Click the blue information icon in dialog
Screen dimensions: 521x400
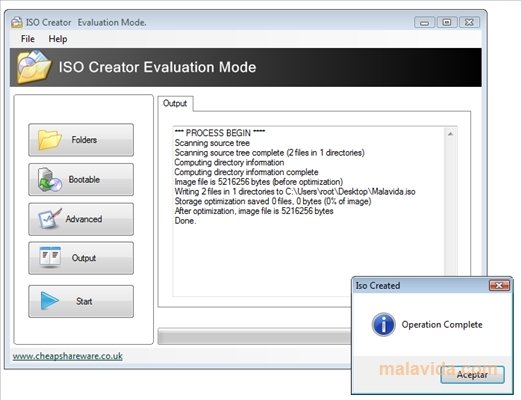383,324
